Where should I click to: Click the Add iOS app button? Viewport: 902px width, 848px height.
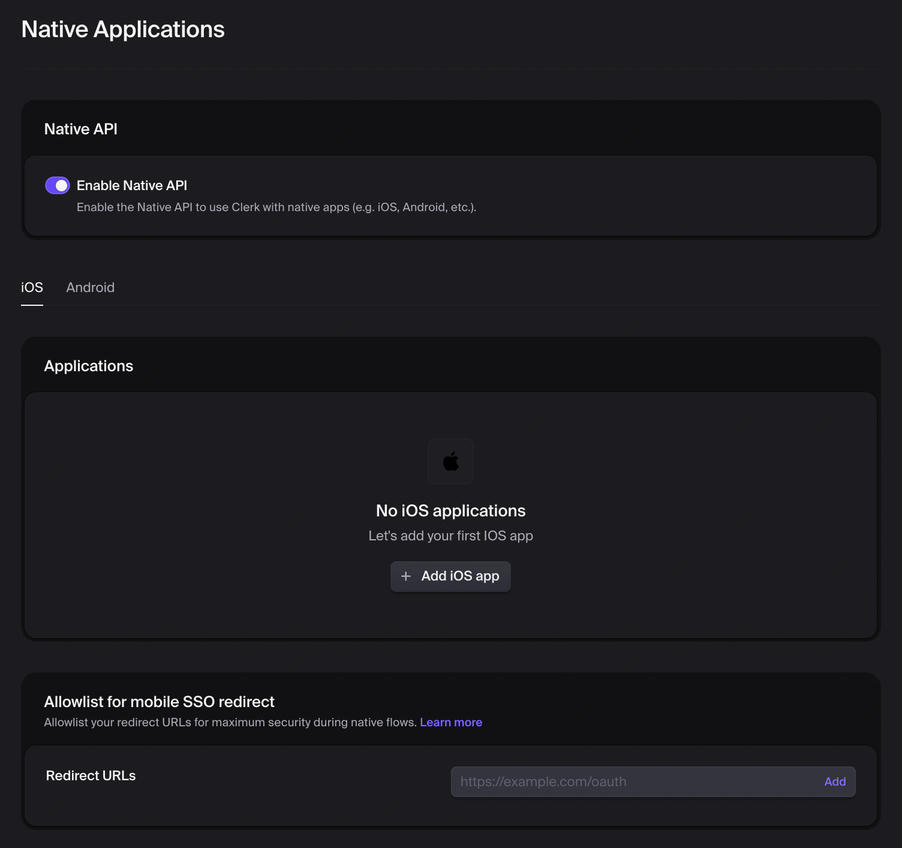450,576
